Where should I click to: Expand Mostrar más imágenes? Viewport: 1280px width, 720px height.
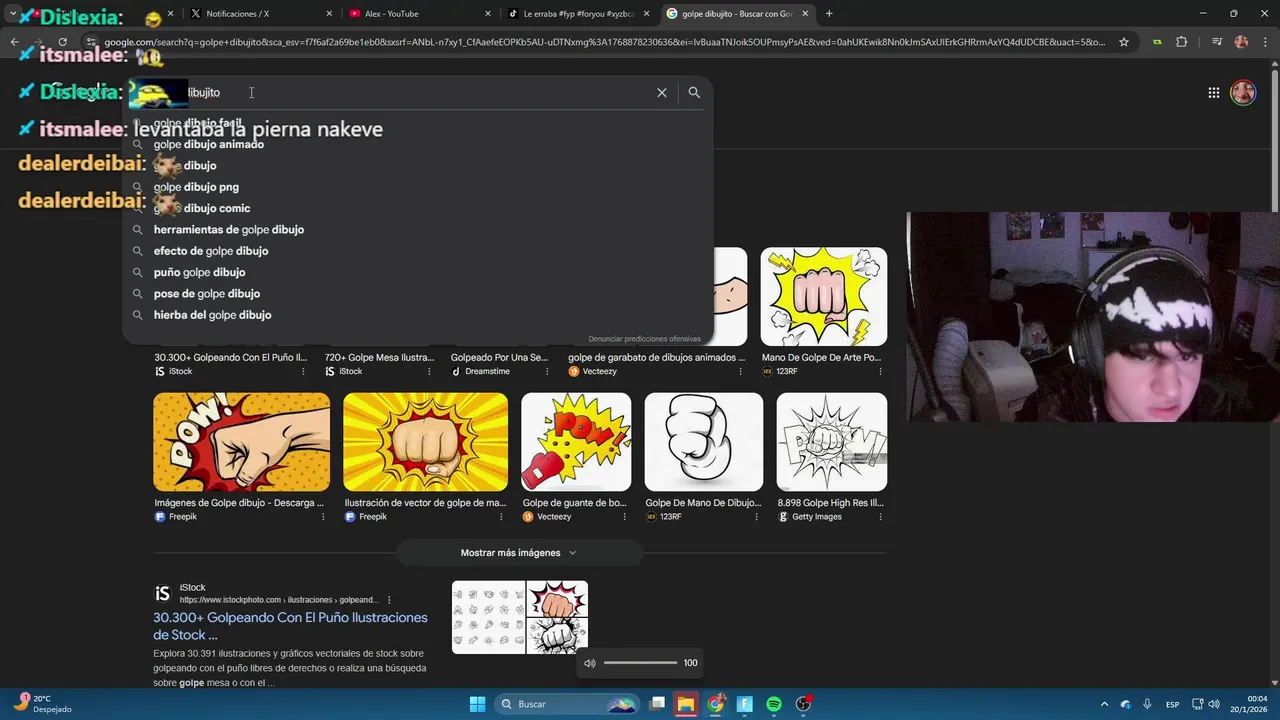[x=518, y=553]
